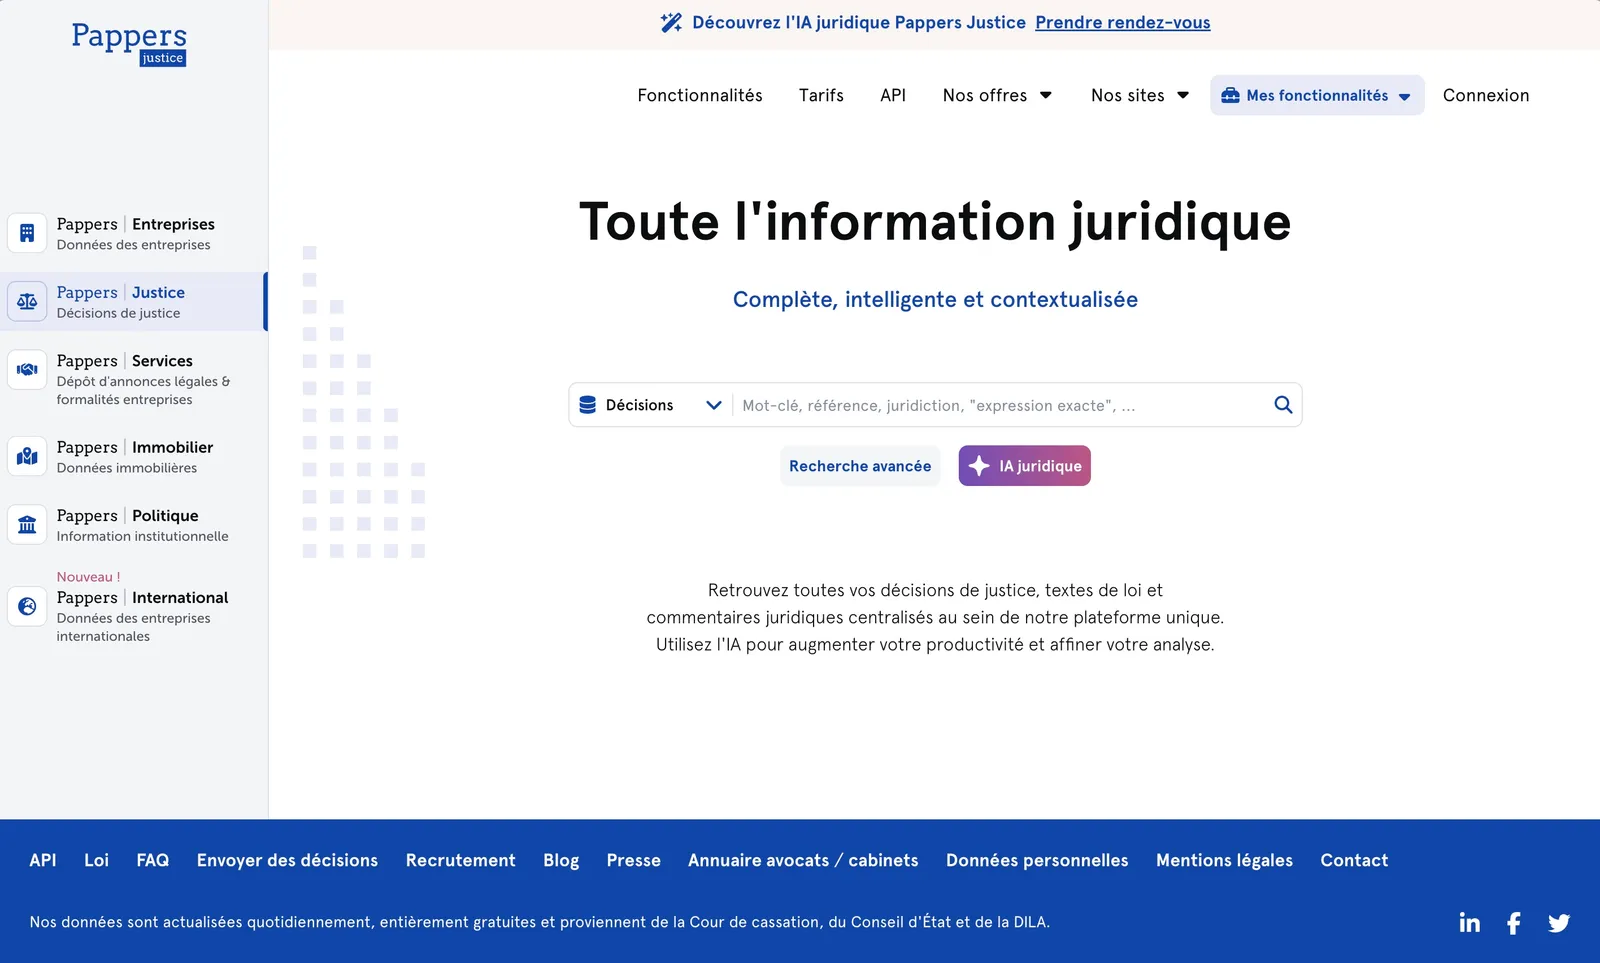
Task: Click the briefcase icon in Mes fonctionnalités
Action: (1230, 95)
